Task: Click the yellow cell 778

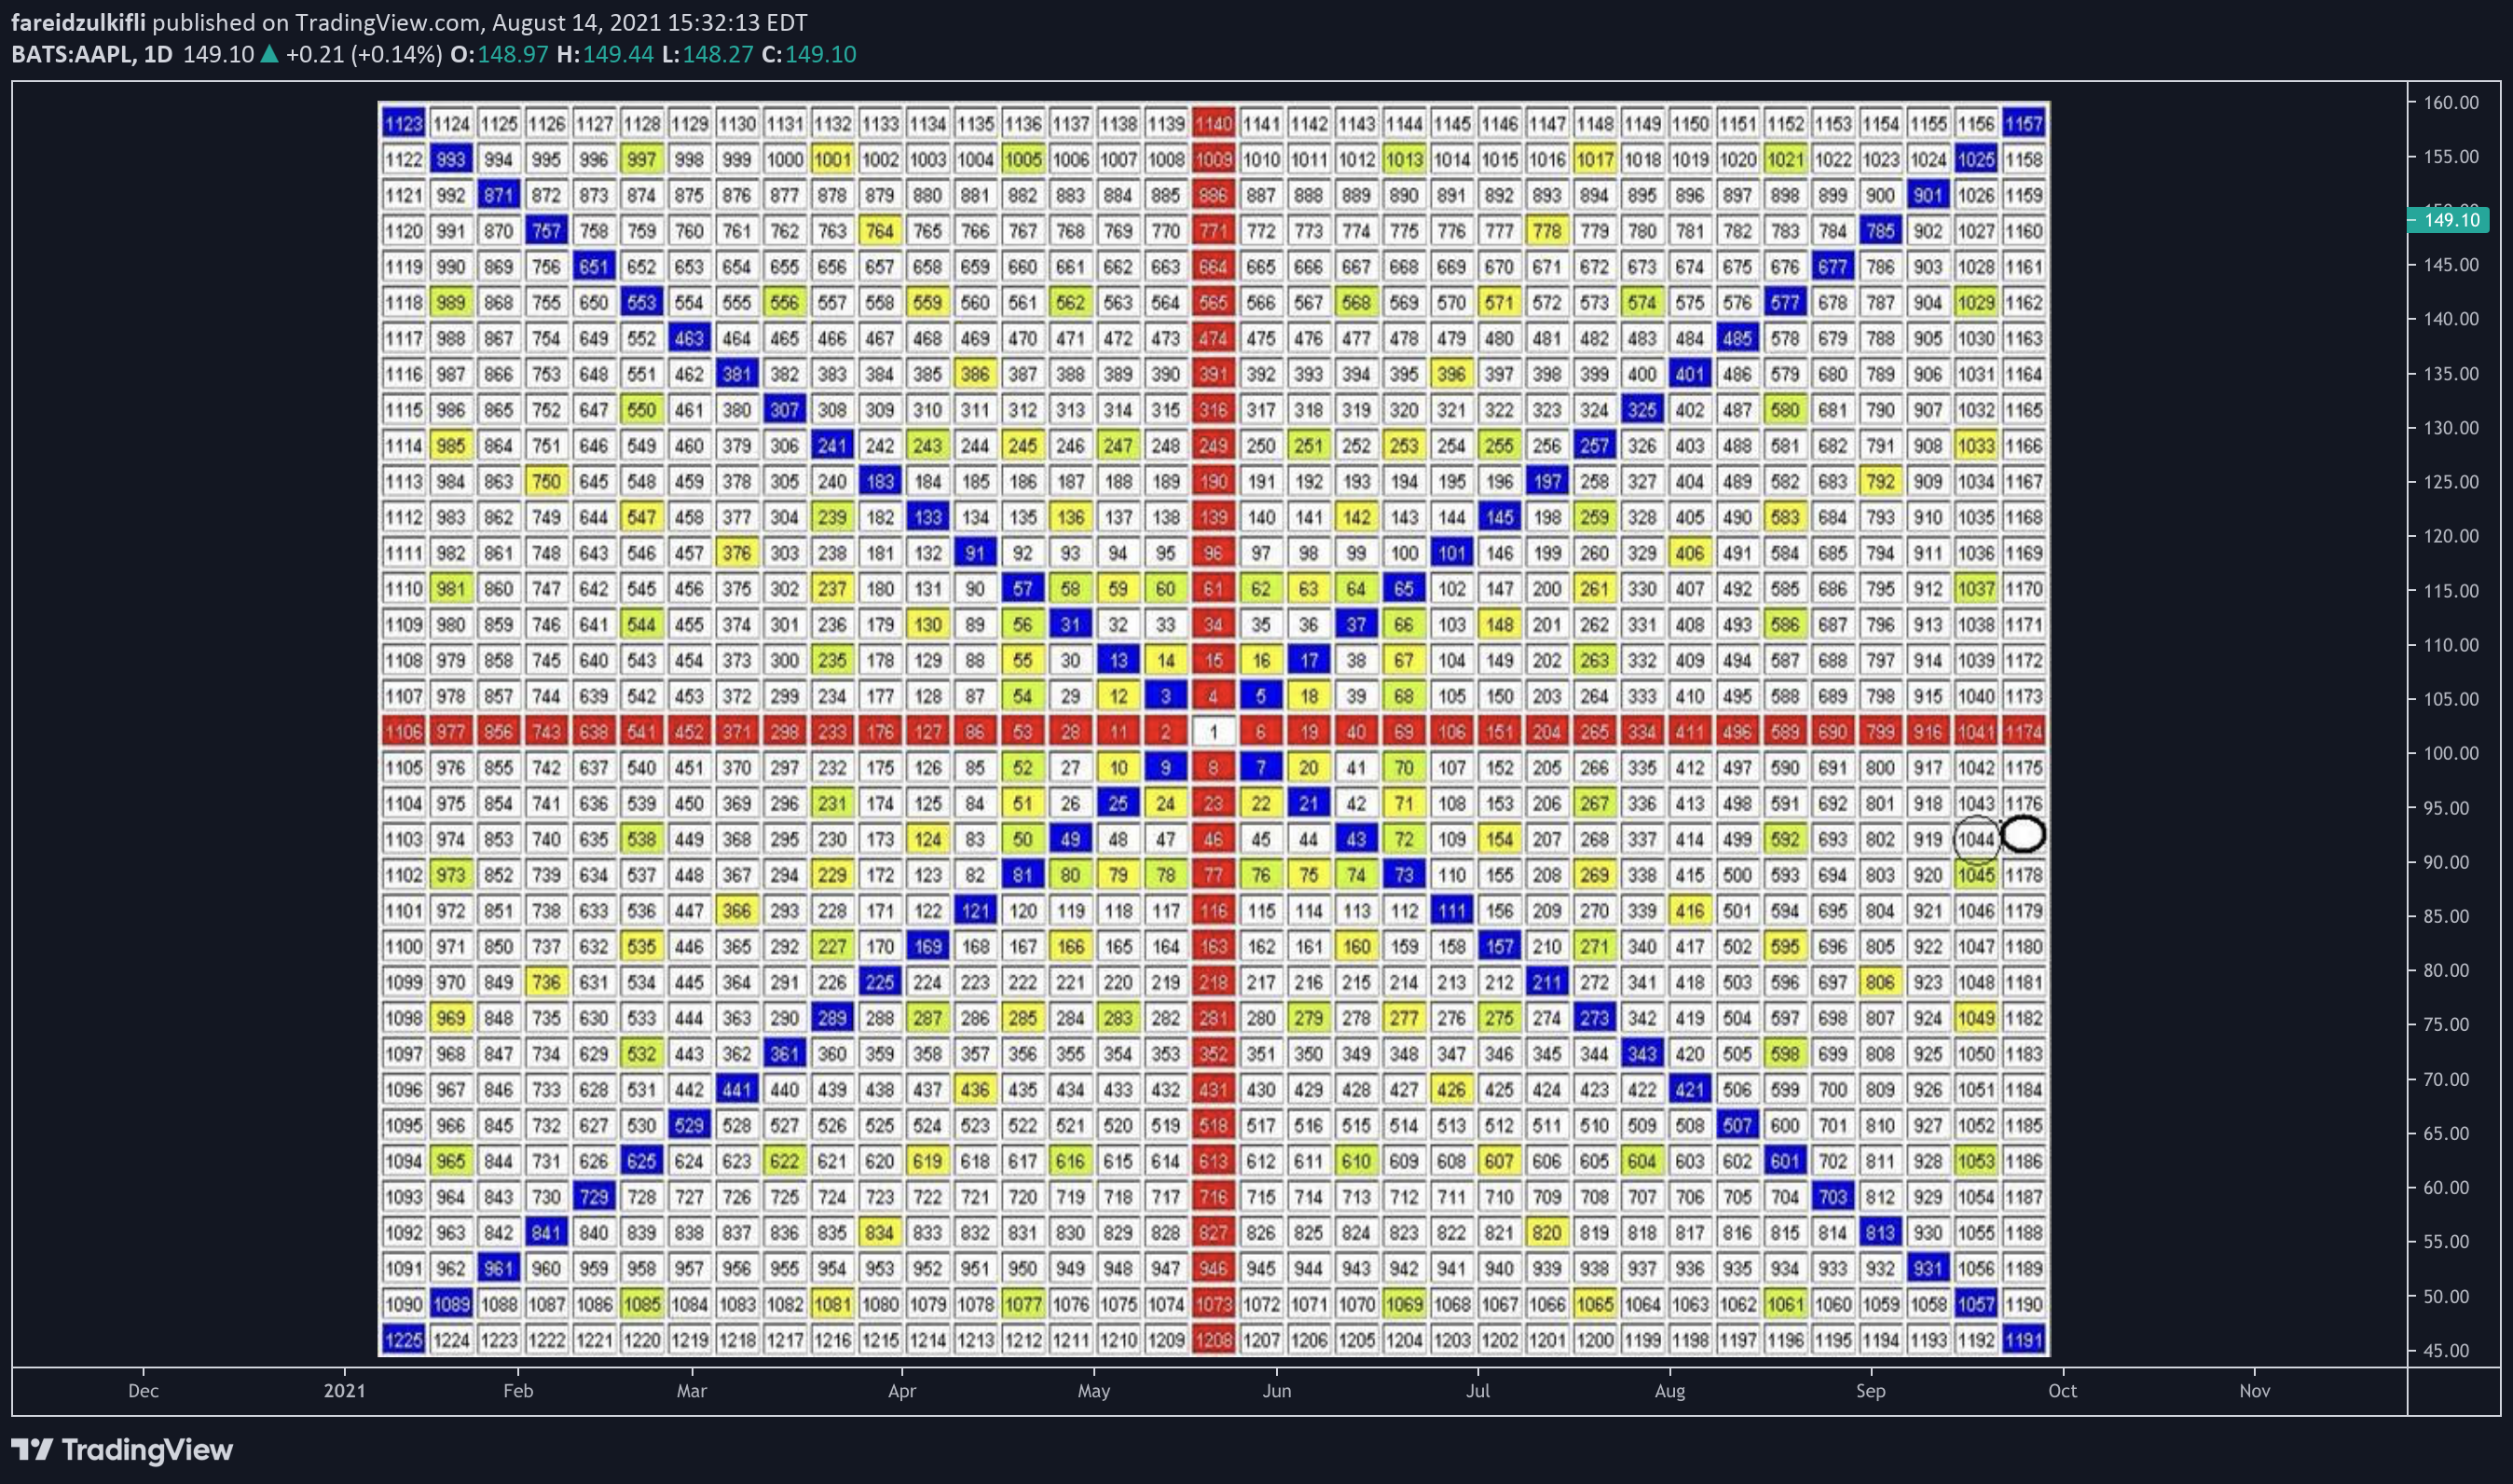Action: [x=1547, y=231]
